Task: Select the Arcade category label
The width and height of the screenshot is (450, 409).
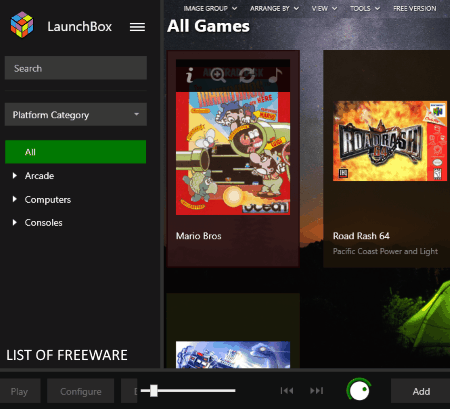Action: click(x=39, y=176)
